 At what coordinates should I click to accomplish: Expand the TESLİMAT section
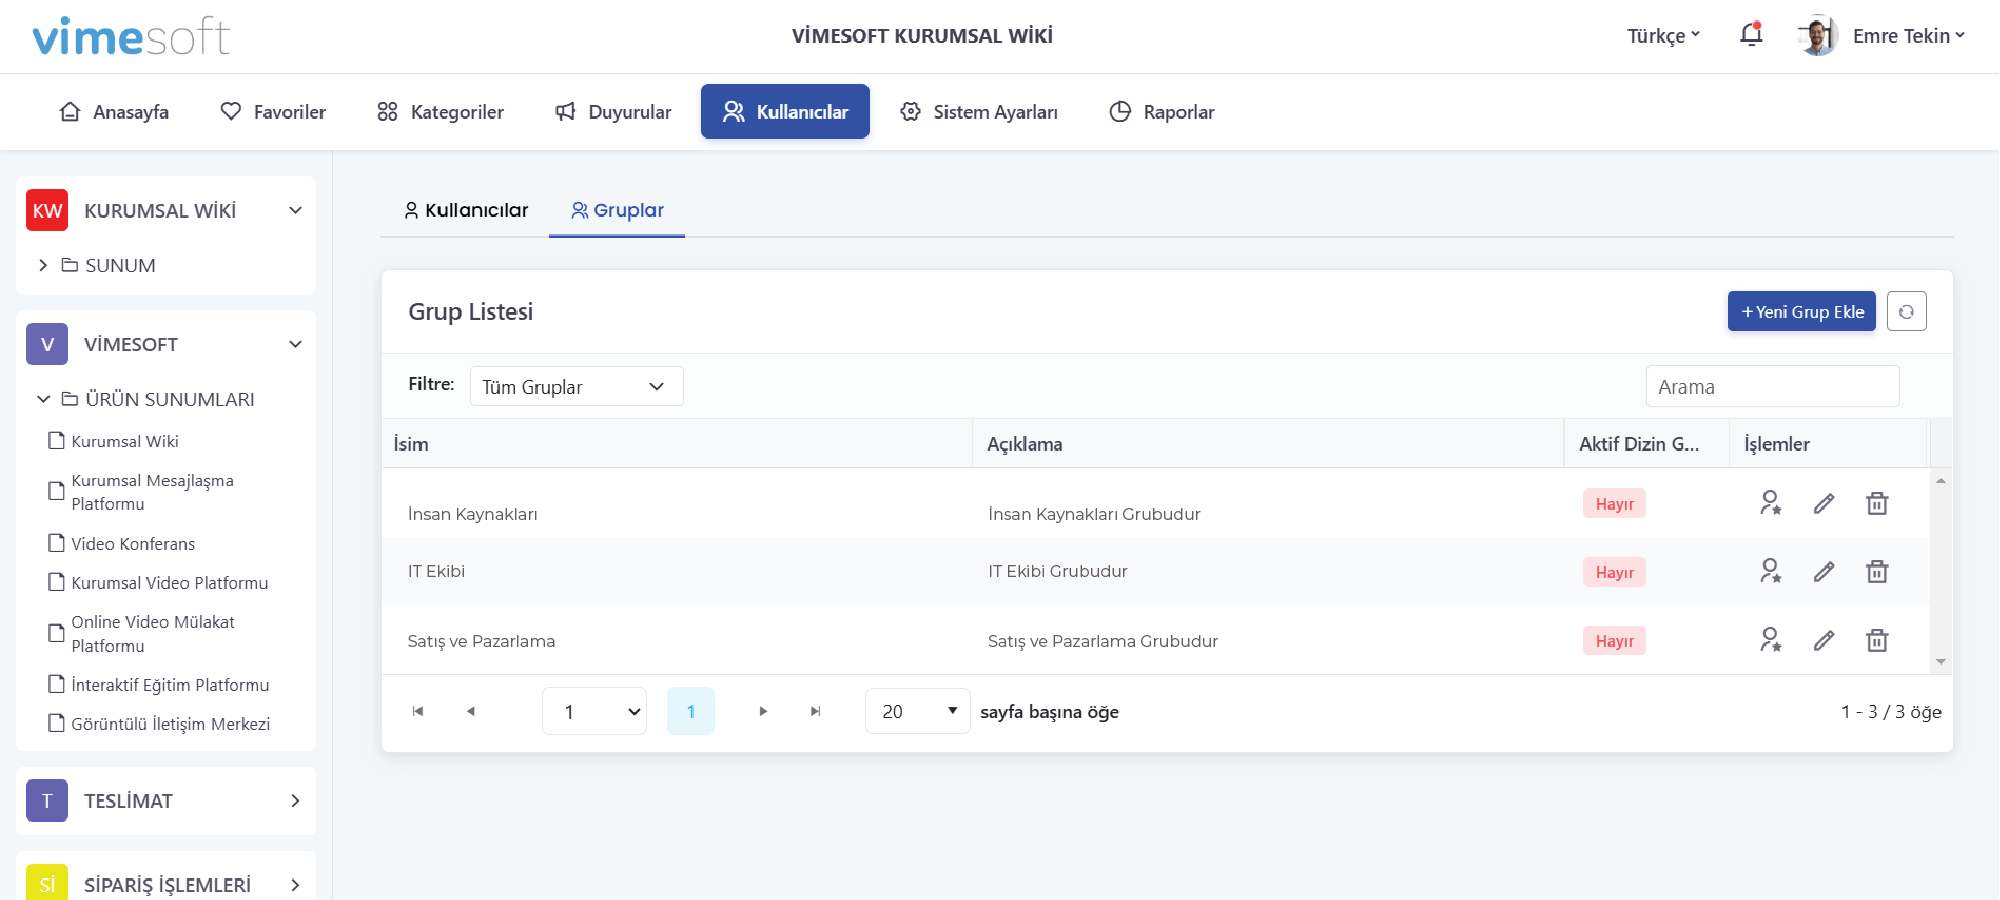tap(295, 801)
